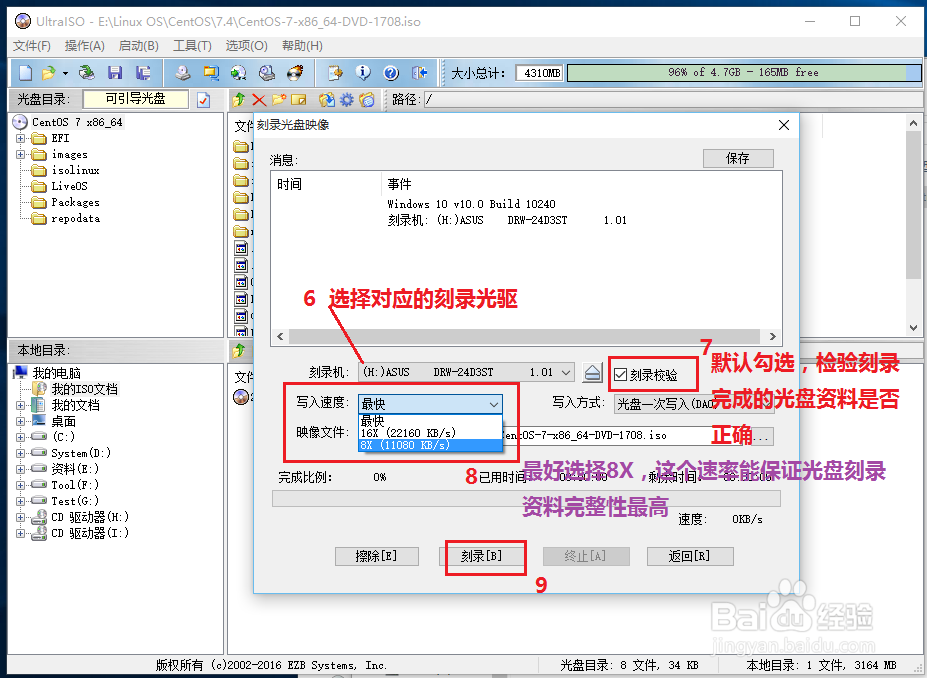This screenshot has height=678, width=927.
Task: Click the New folder icon in disc toolbar
Action: pyautogui.click(x=278, y=100)
